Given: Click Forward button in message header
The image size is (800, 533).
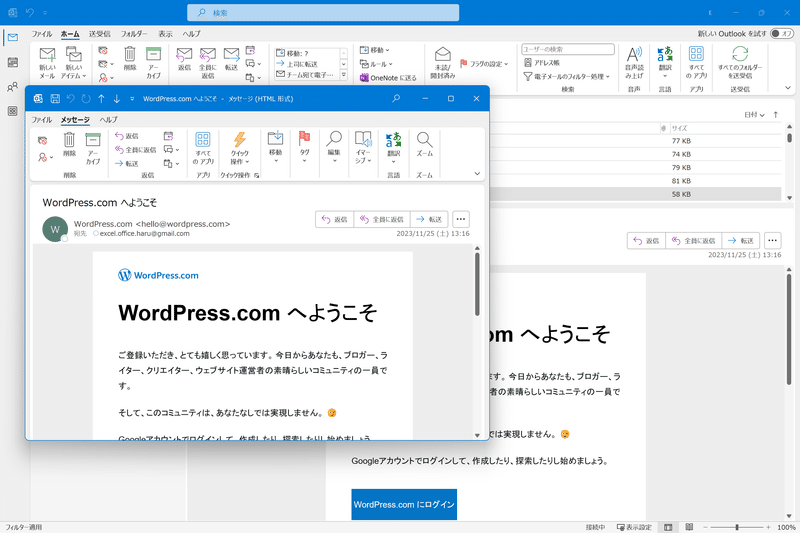Looking at the screenshot, I should [x=429, y=219].
